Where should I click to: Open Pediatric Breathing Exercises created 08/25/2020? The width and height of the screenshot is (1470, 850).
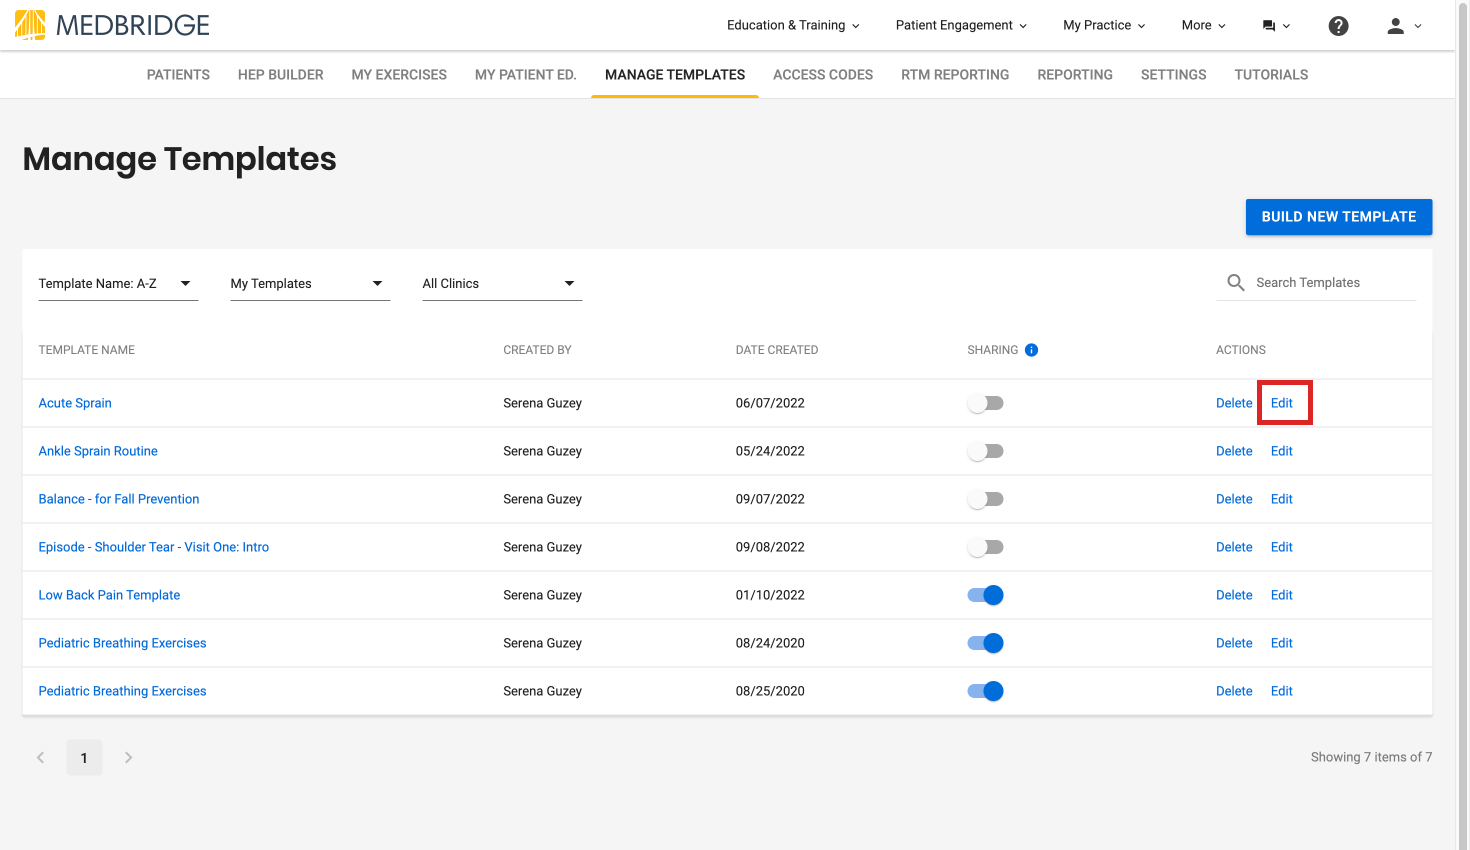122,691
